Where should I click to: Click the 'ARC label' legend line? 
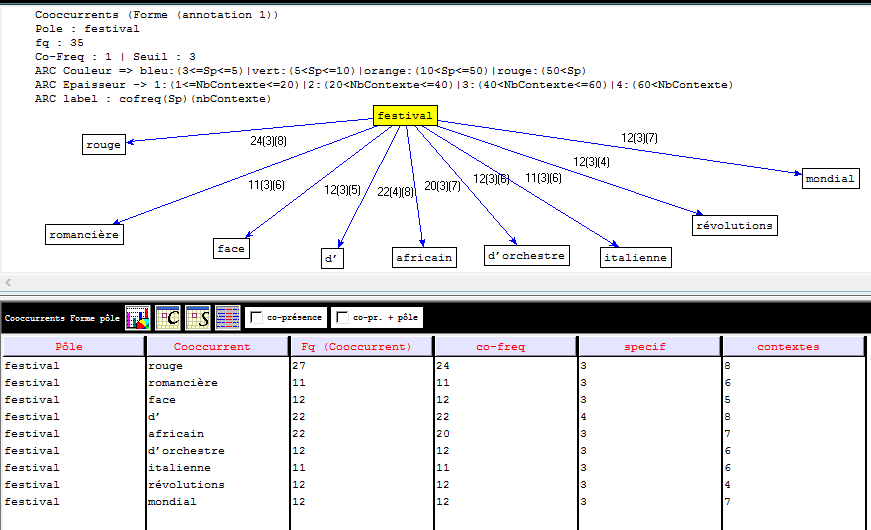pyautogui.click(x=153, y=99)
